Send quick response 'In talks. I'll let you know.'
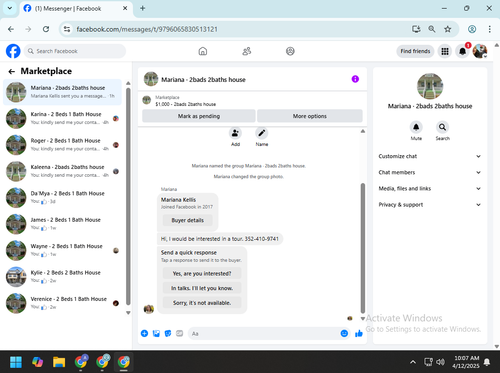The width and height of the screenshot is (500, 373). point(202,288)
